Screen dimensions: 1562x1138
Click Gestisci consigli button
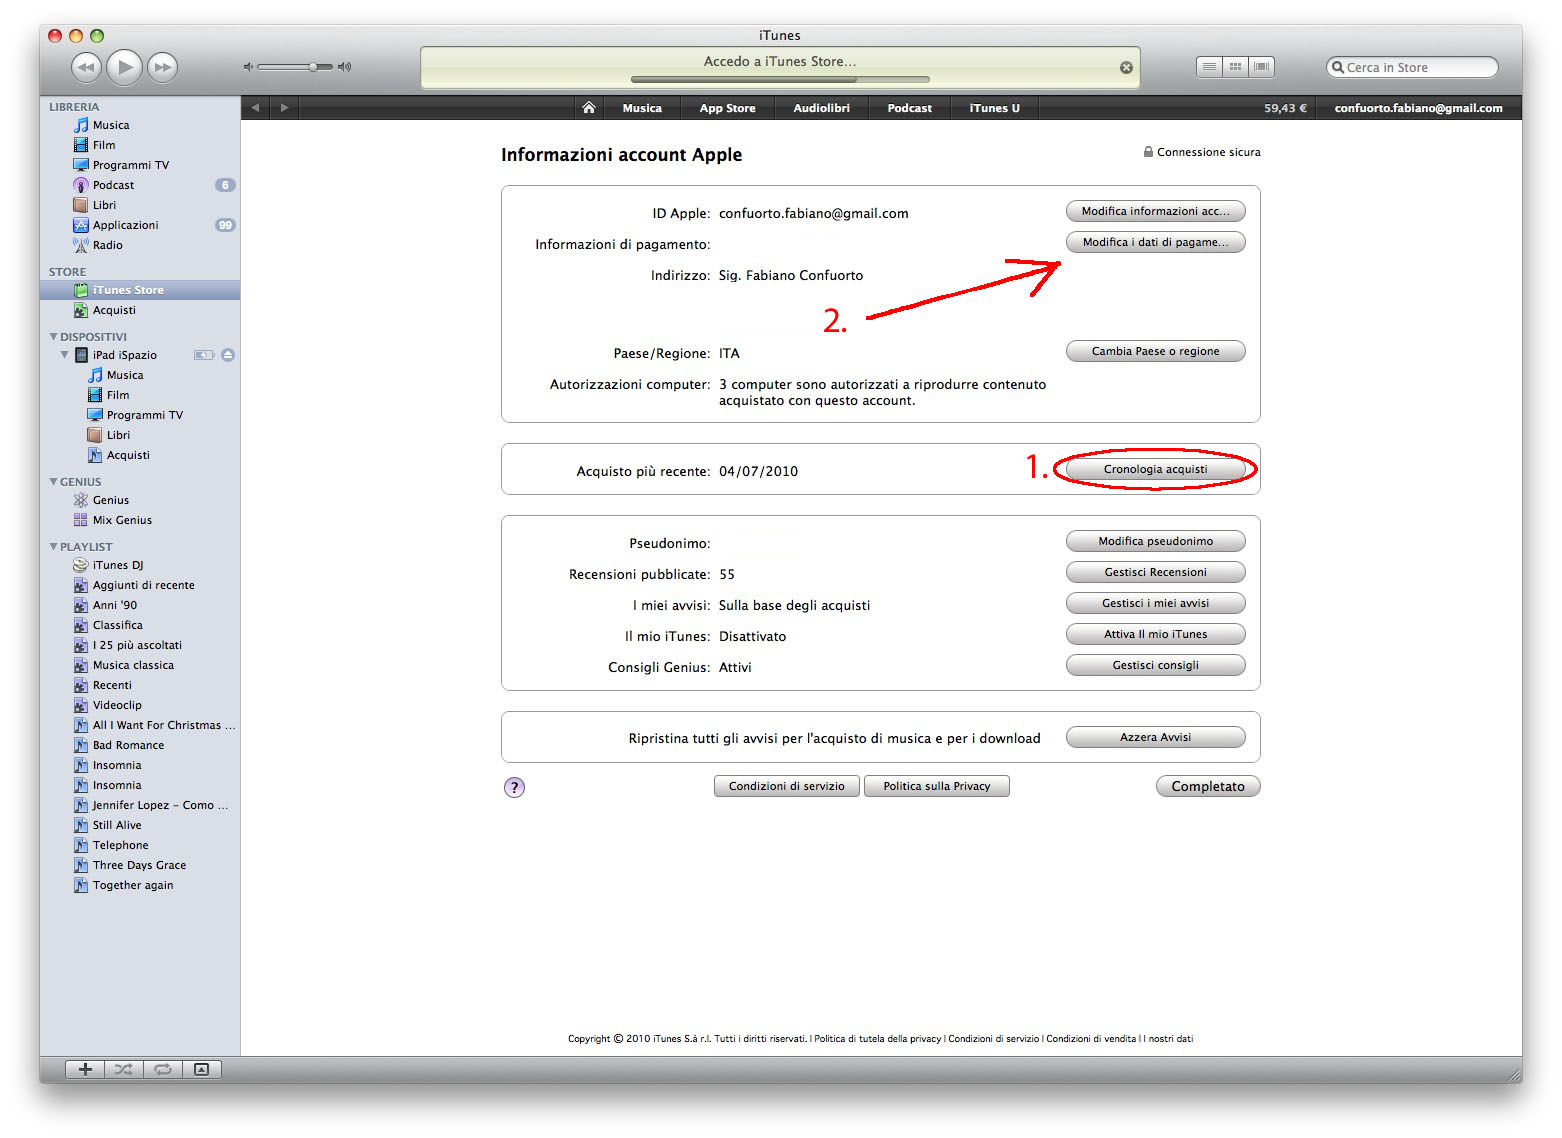point(1155,665)
